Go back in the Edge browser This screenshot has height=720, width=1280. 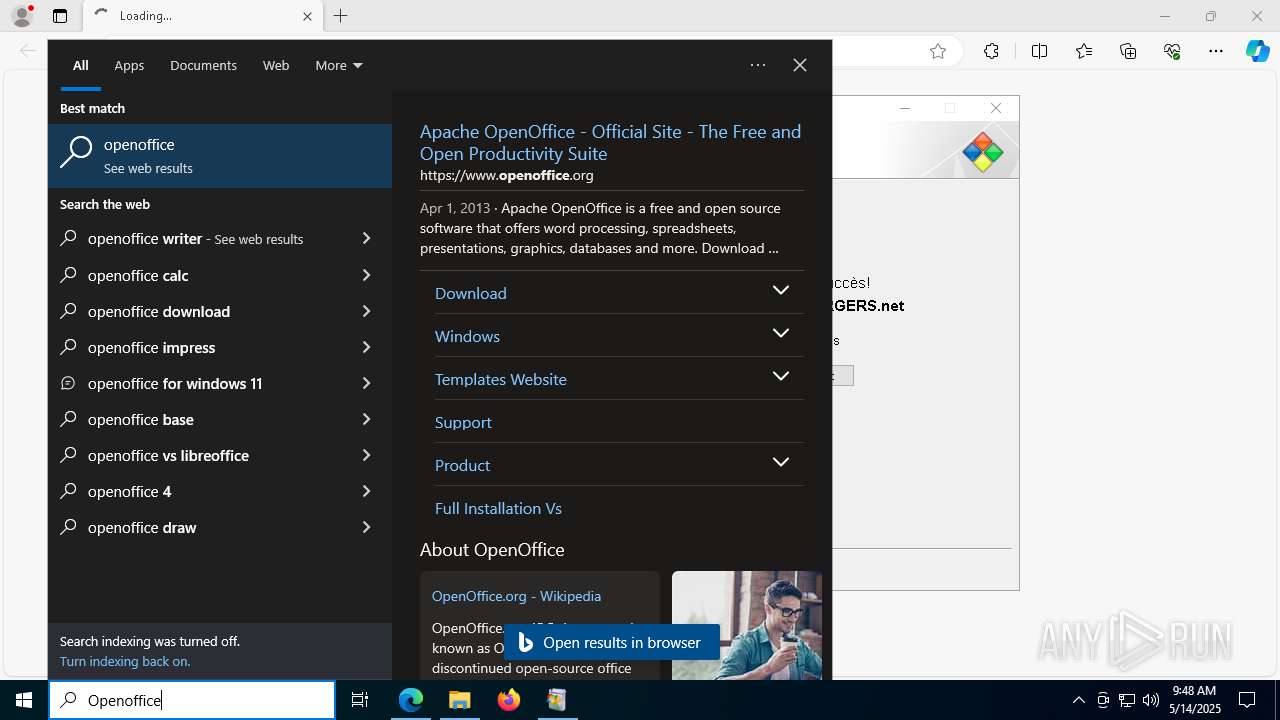[x=28, y=51]
